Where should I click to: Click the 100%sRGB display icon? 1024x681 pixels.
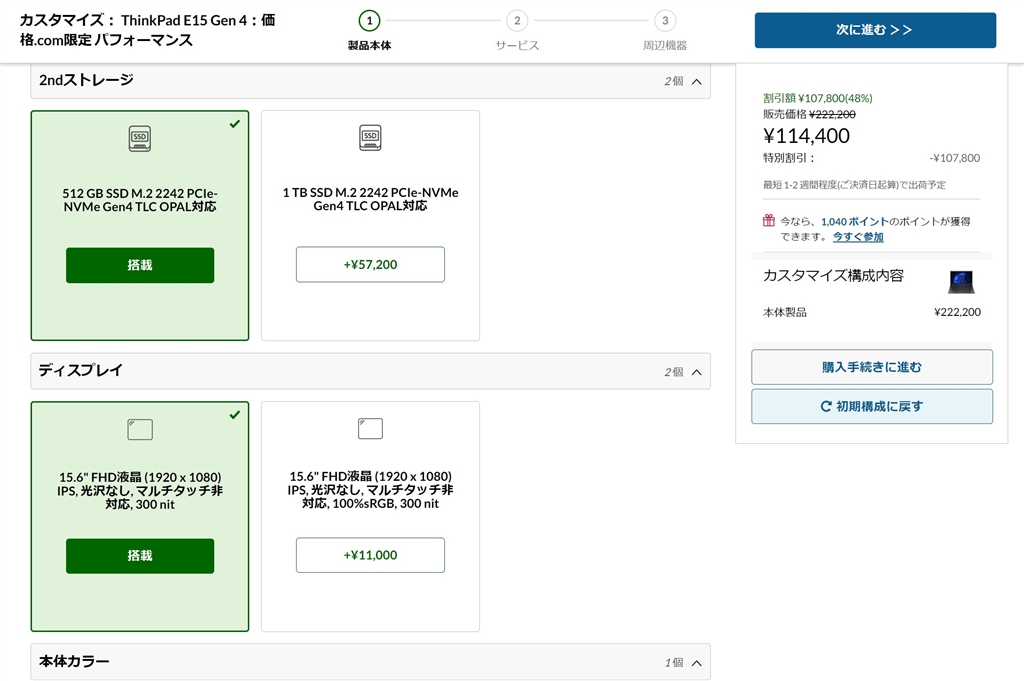[x=370, y=429]
